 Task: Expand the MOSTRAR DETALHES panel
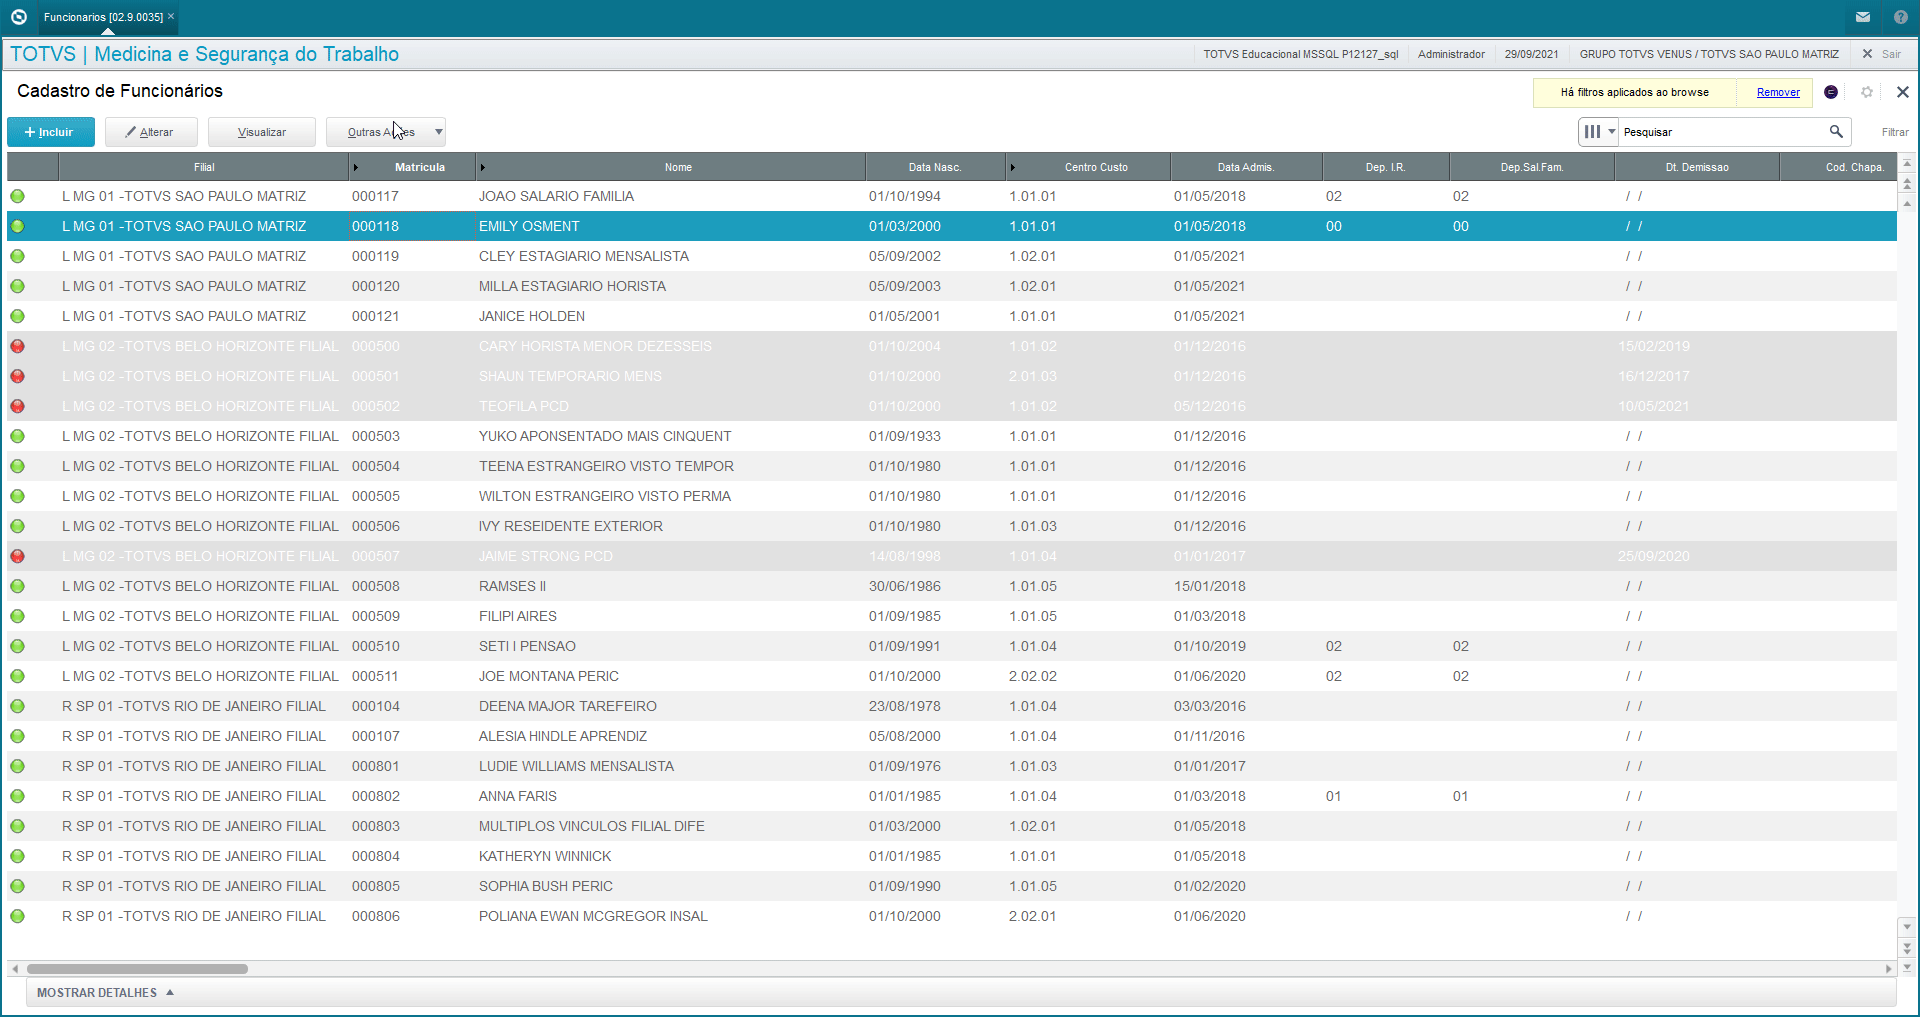coord(105,992)
